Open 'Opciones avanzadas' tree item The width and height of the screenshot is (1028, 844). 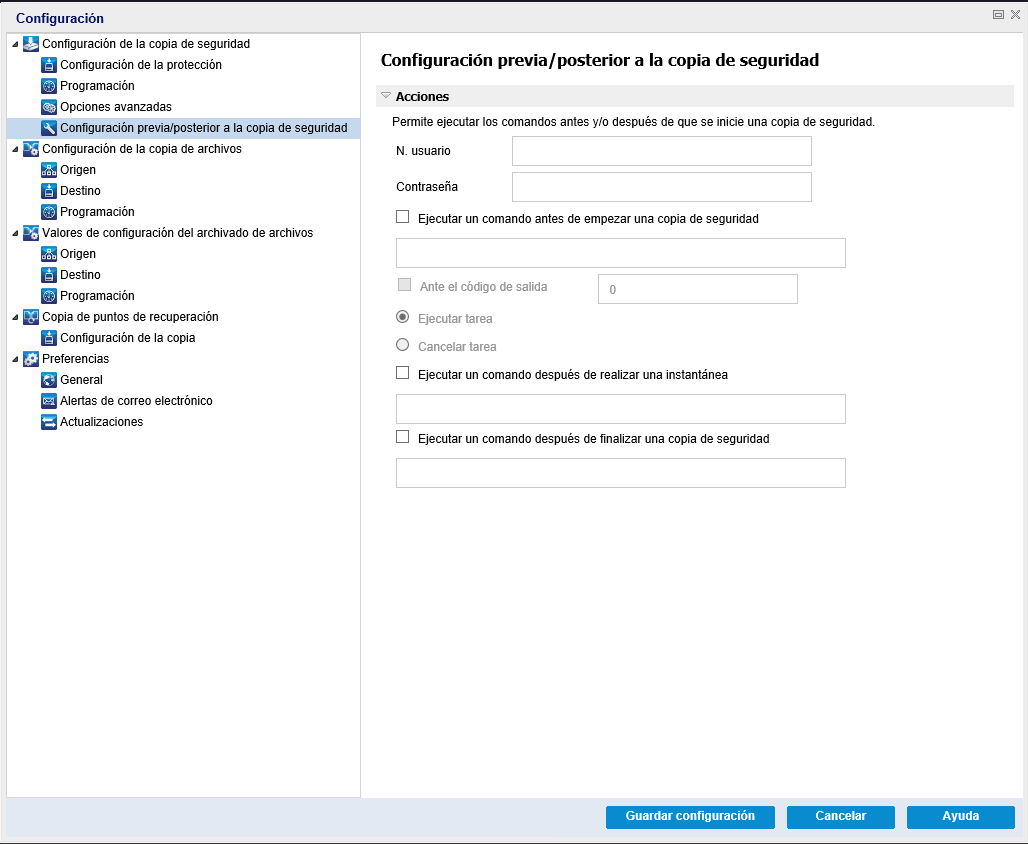116,107
